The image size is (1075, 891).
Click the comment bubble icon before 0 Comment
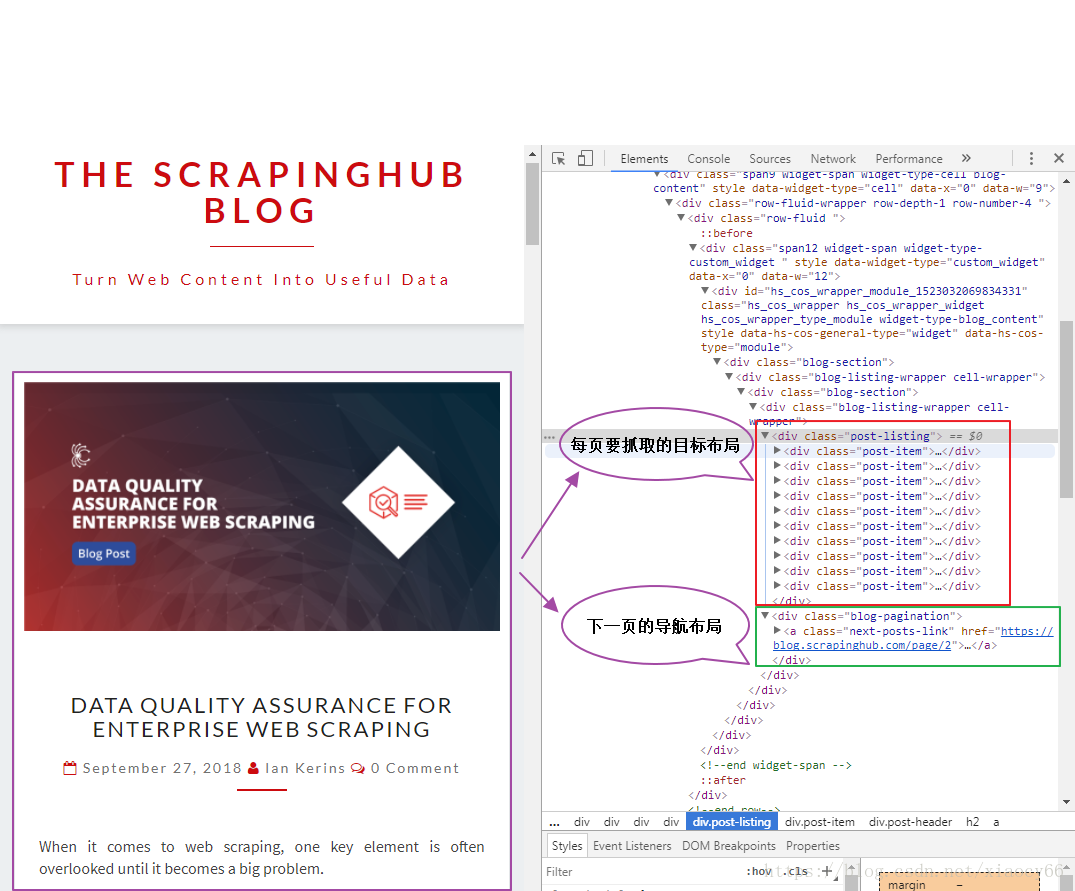coord(358,768)
